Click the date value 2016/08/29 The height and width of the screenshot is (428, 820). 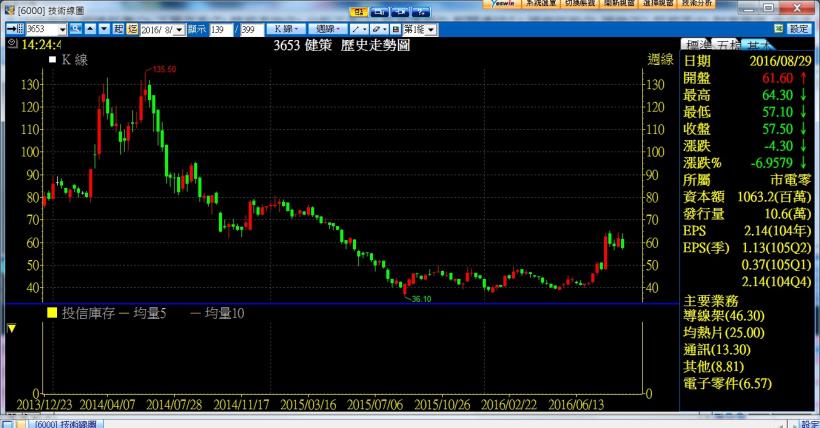coord(780,61)
